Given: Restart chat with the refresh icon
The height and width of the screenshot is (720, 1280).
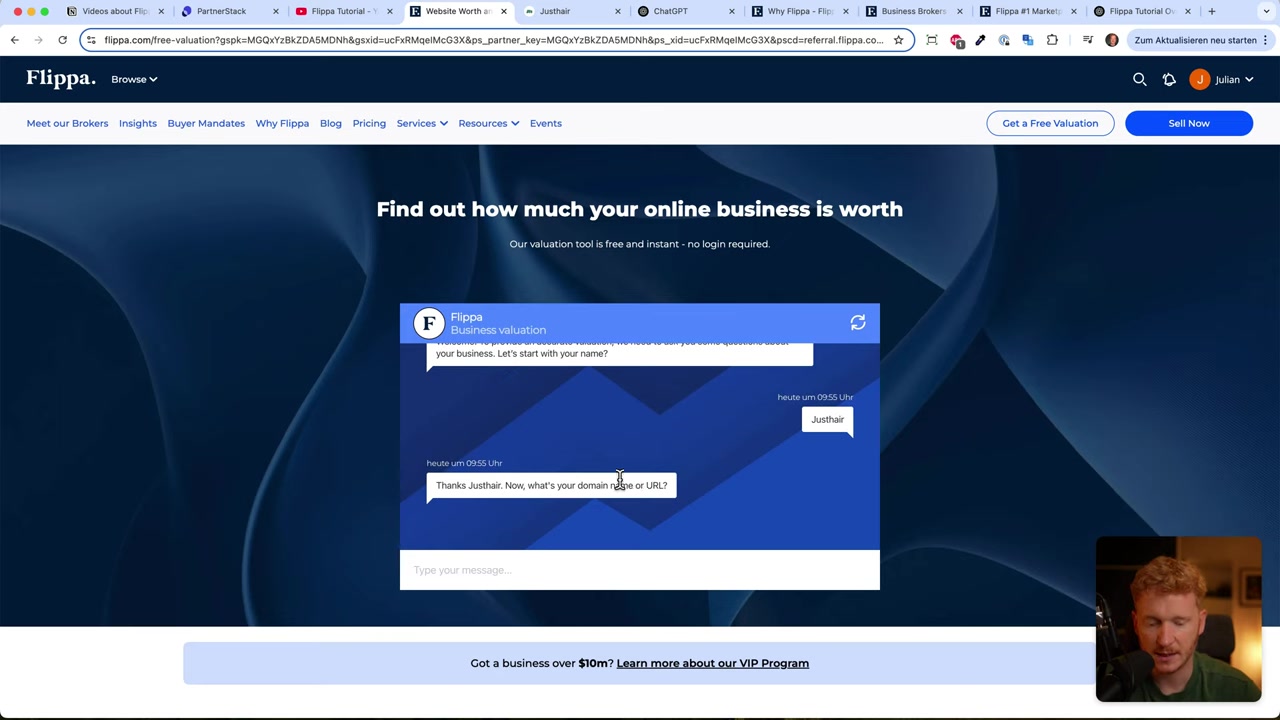Looking at the screenshot, I should pos(858,323).
